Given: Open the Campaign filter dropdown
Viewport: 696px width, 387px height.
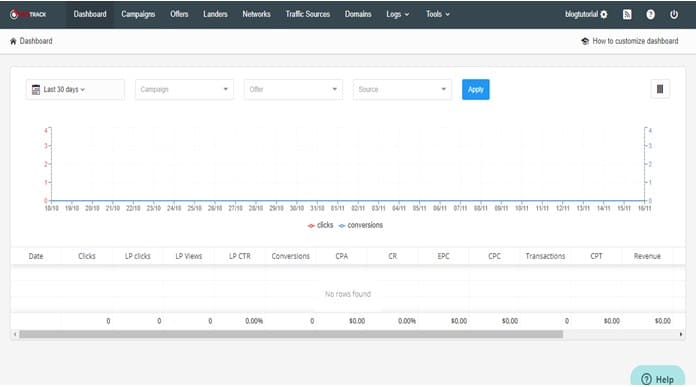Looking at the screenshot, I should (x=184, y=90).
